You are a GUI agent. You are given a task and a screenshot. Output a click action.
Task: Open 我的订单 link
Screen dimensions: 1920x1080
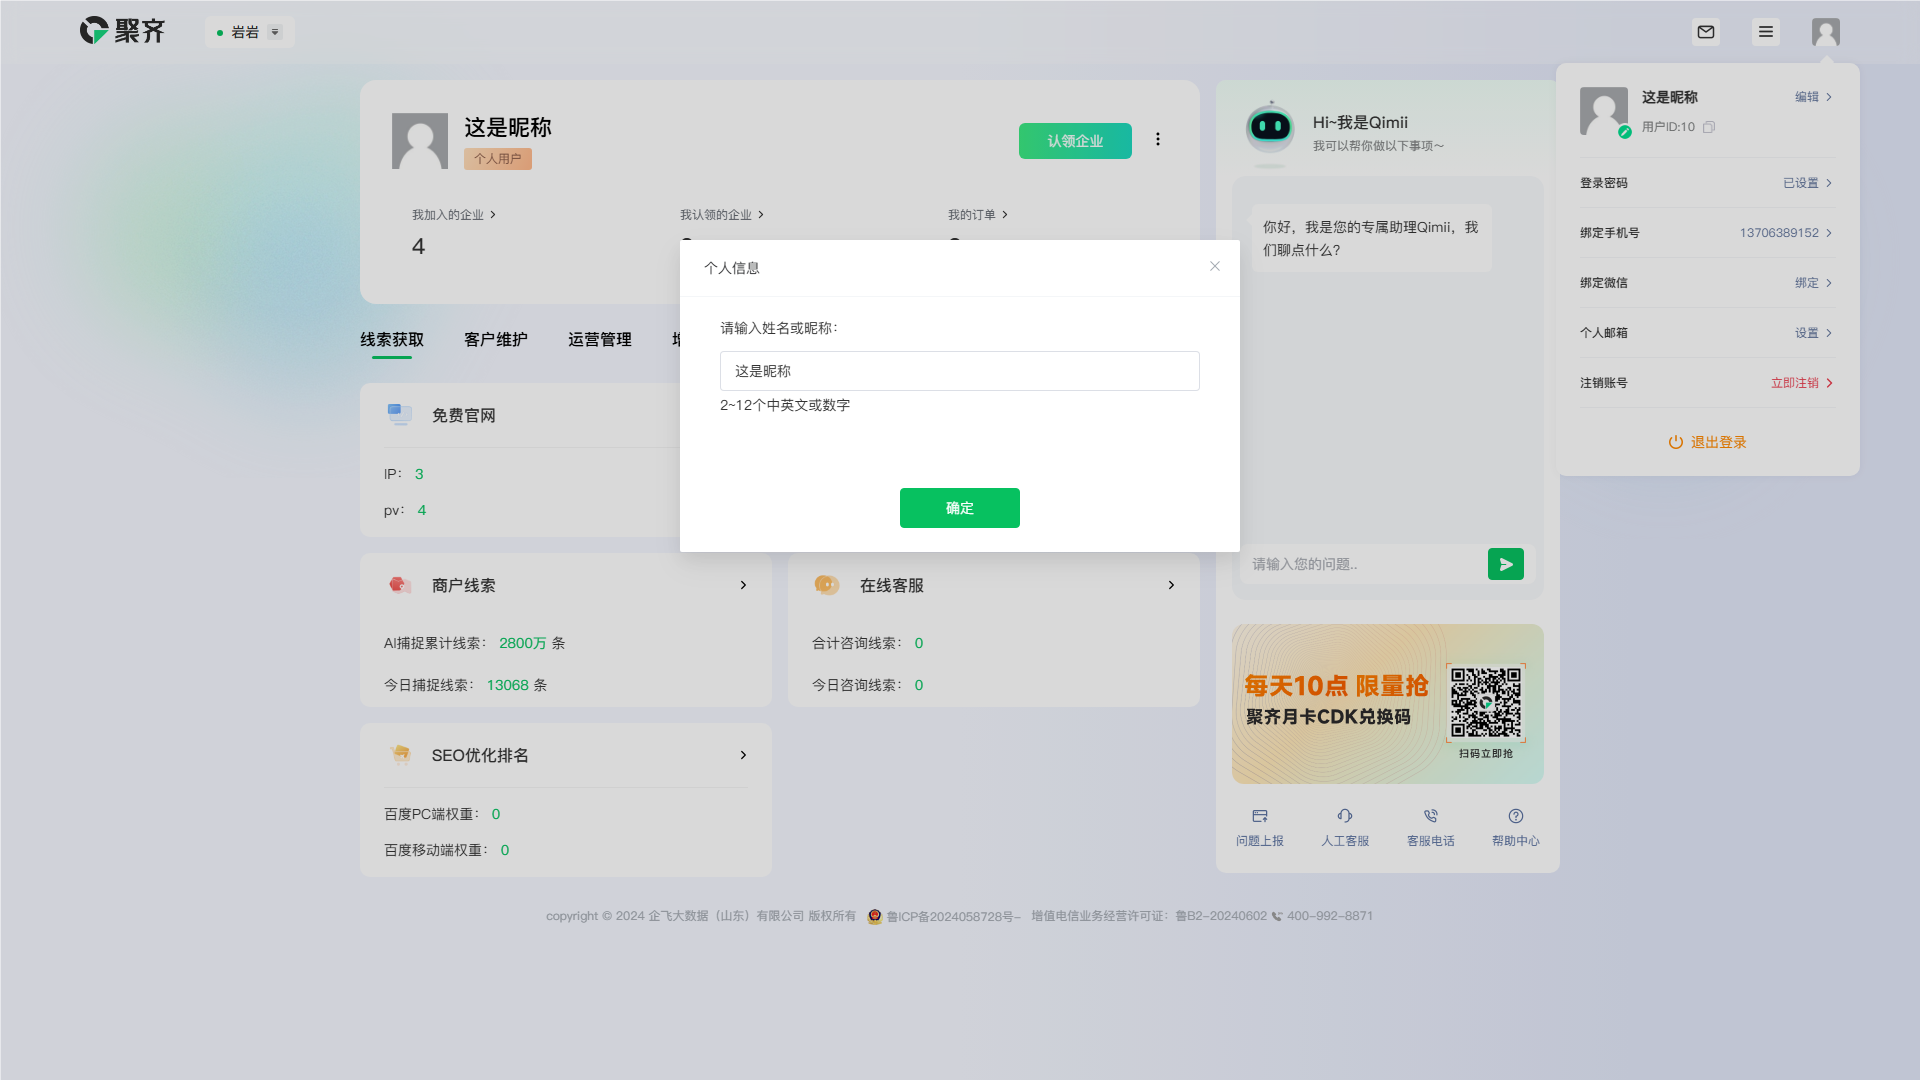(x=978, y=215)
